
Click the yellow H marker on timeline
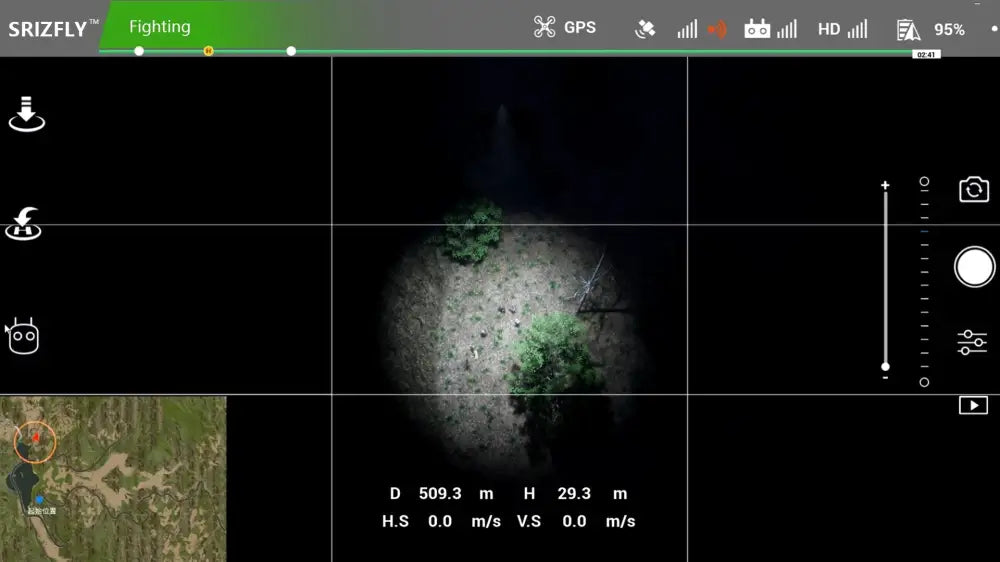coord(208,50)
